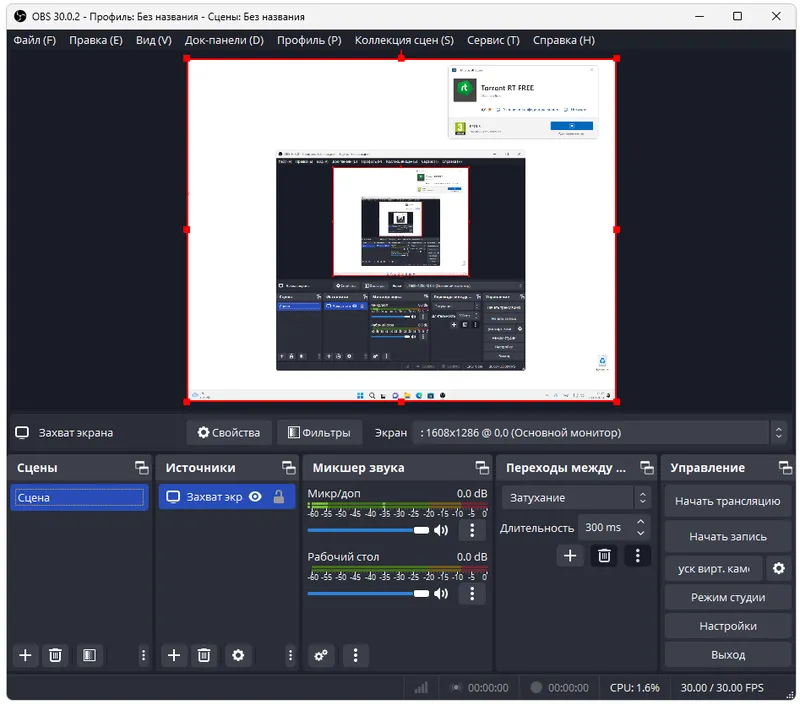Click the network signal status bar icon
Screen dimensions: 800x705
[x=421, y=688]
